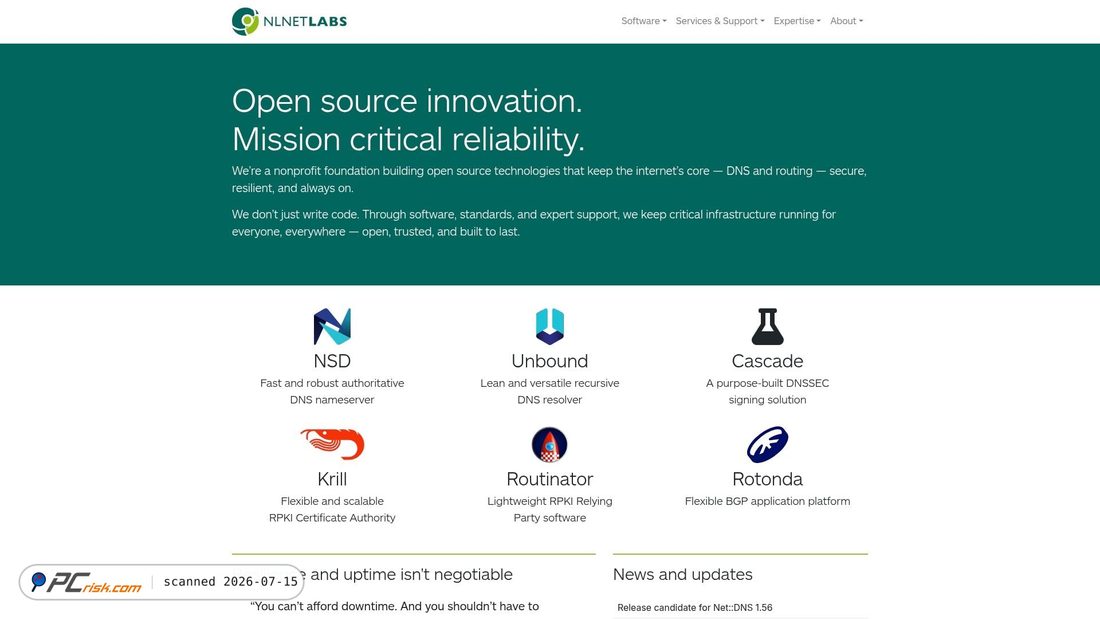Image resolution: width=1100 pixels, height=619 pixels.
Task: Expand the Software dropdown menu
Action: pyautogui.click(x=643, y=21)
